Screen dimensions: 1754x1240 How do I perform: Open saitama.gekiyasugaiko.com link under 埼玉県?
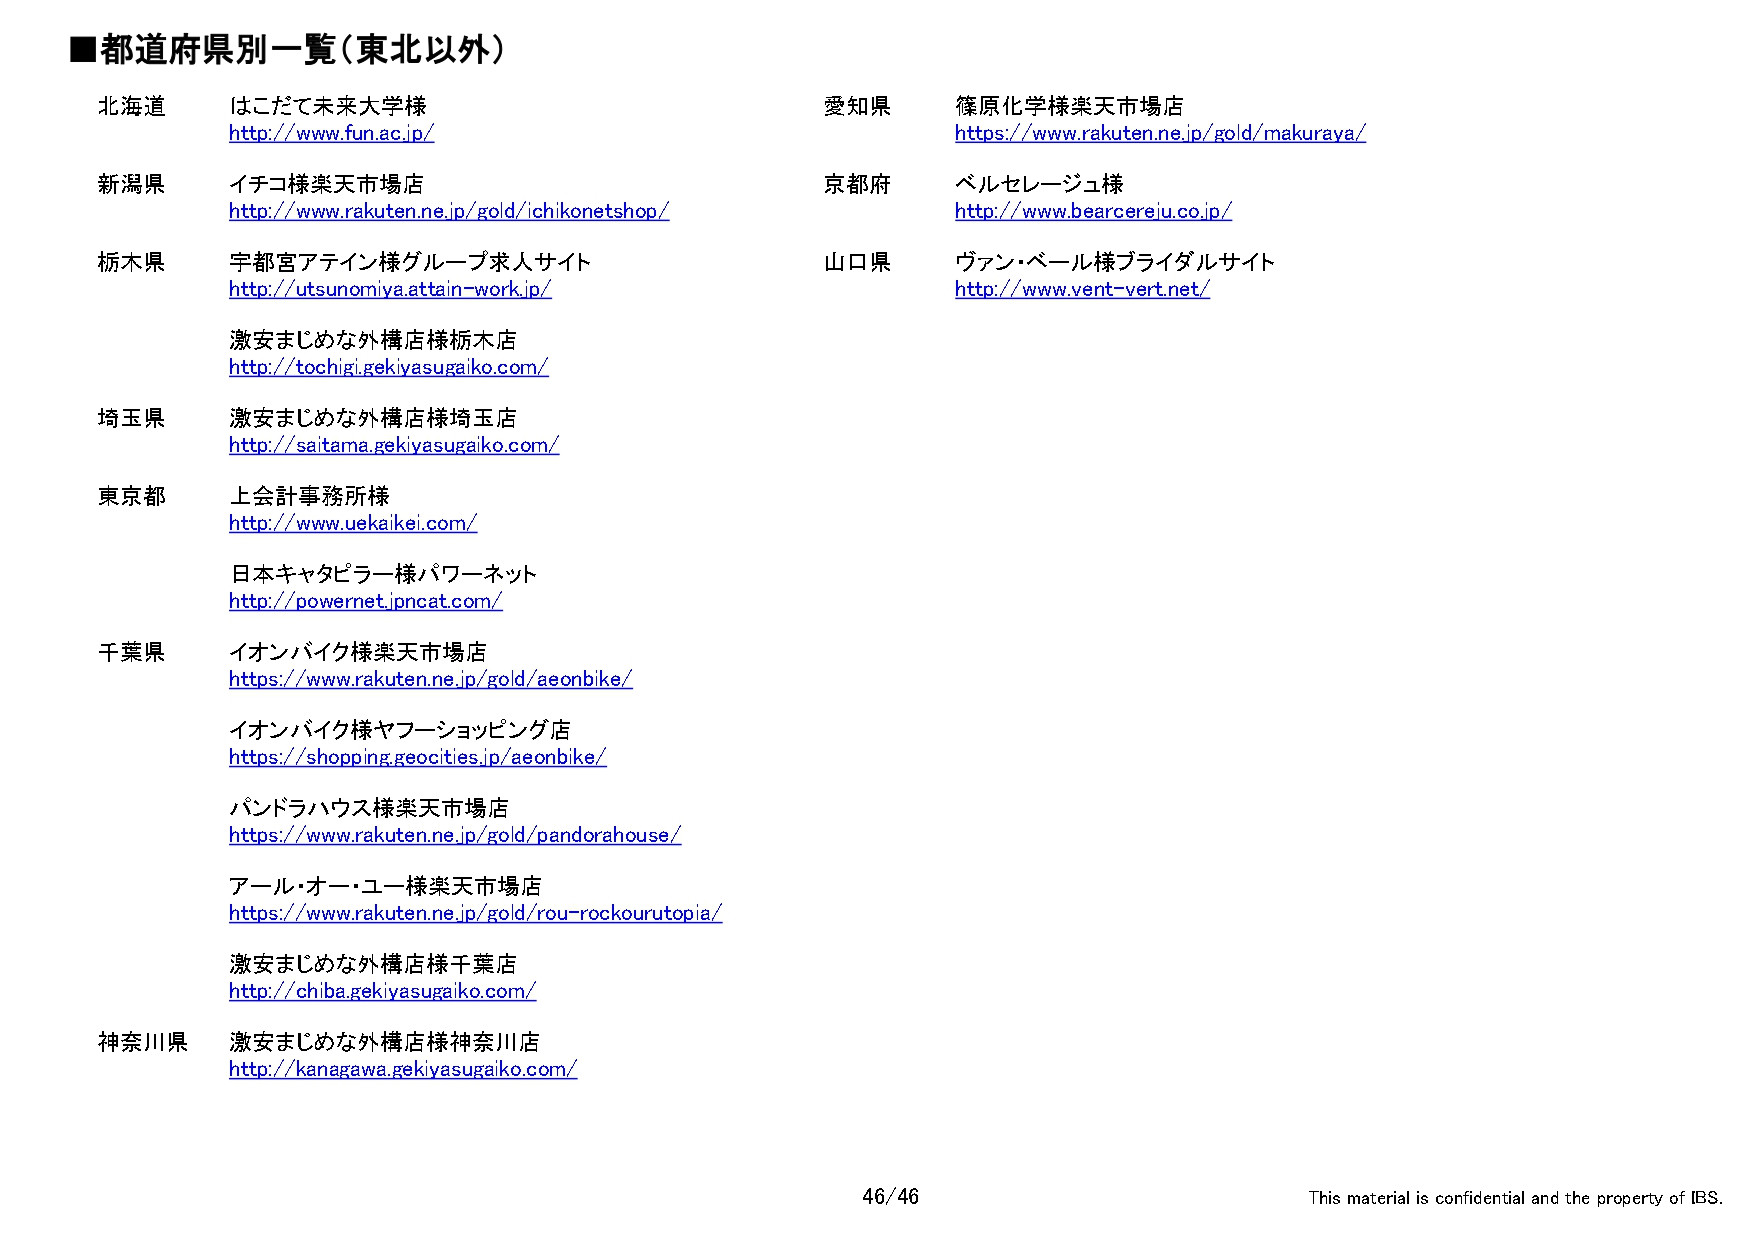tap(394, 446)
